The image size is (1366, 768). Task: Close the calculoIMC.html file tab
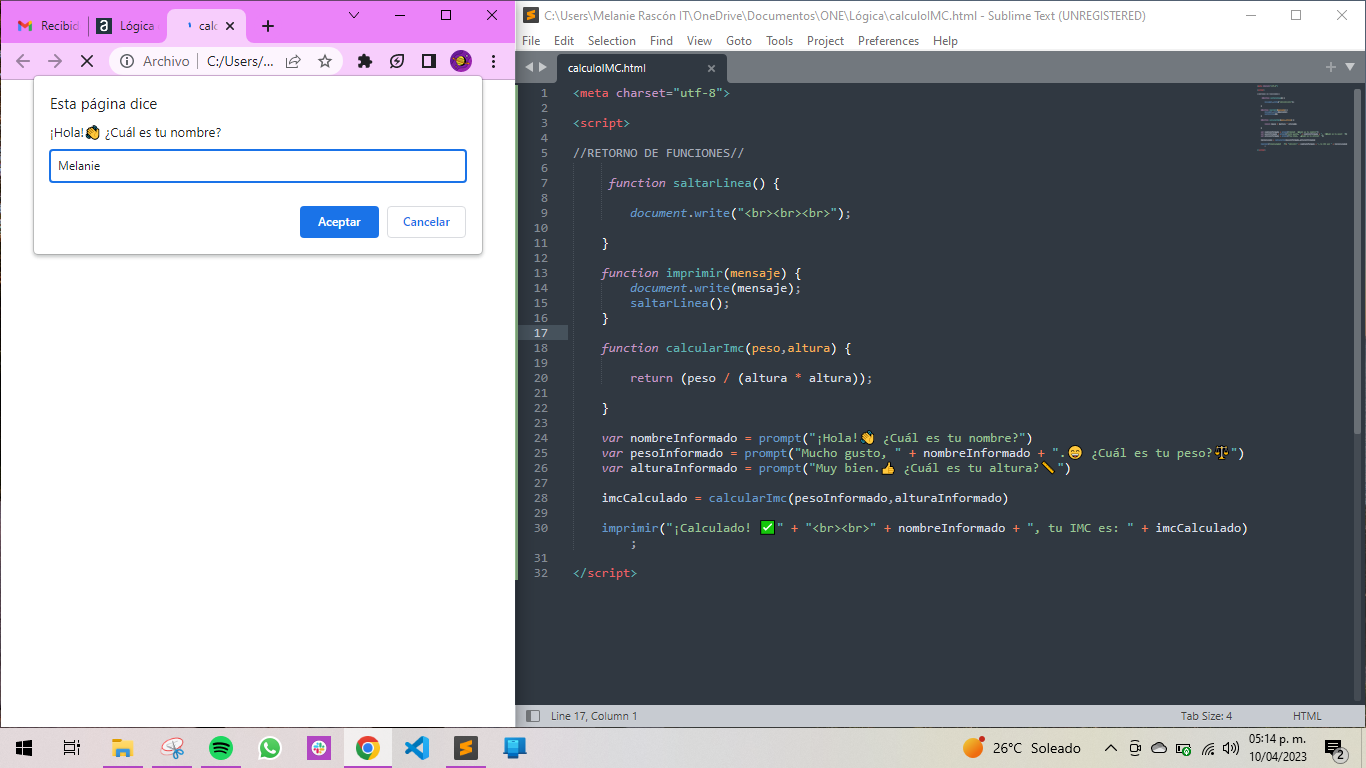point(711,68)
